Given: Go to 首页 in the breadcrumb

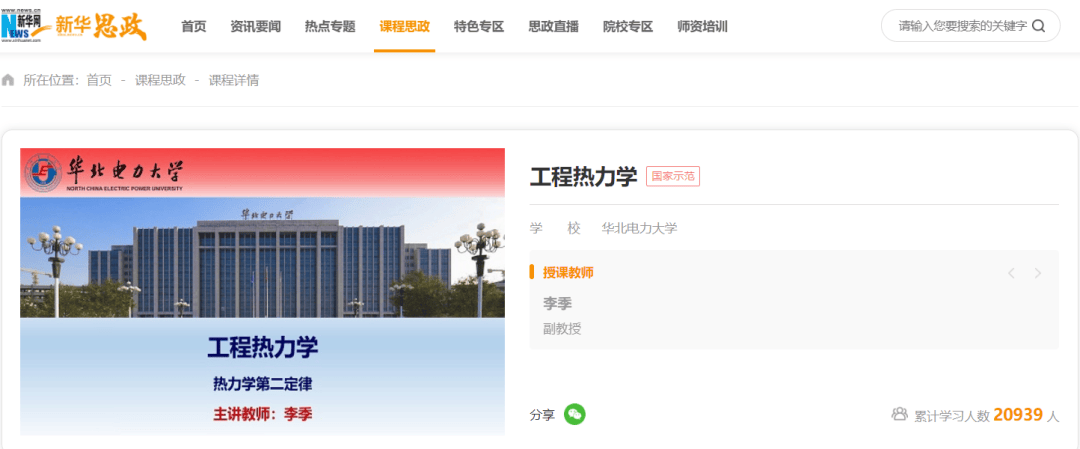Looking at the screenshot, I should click(98, 80).
